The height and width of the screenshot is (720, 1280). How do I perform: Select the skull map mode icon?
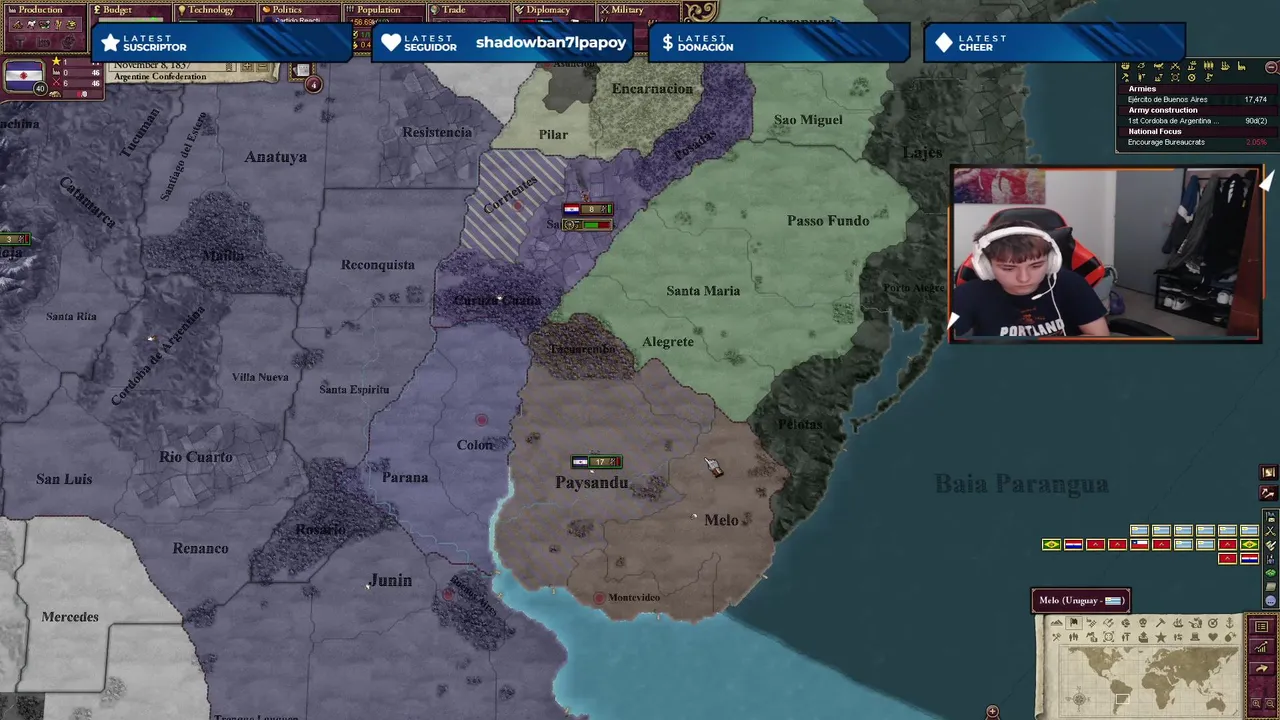[x=1143, y=622]
